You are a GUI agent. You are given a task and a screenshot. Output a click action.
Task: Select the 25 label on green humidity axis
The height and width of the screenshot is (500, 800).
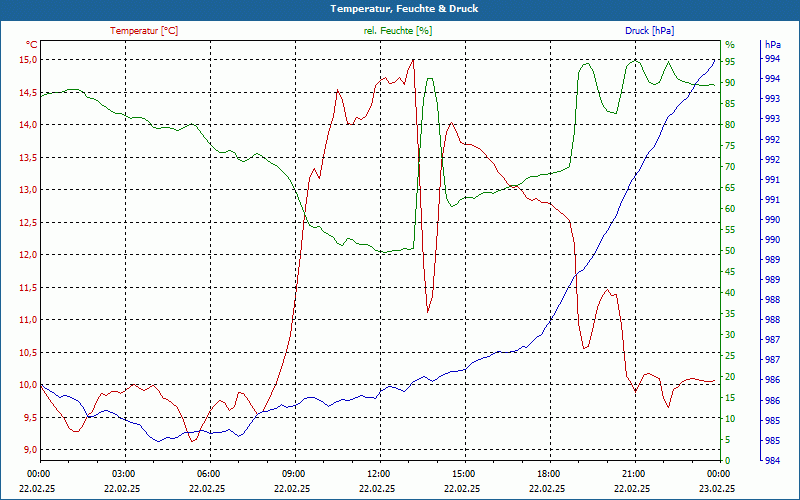(730, 356)
